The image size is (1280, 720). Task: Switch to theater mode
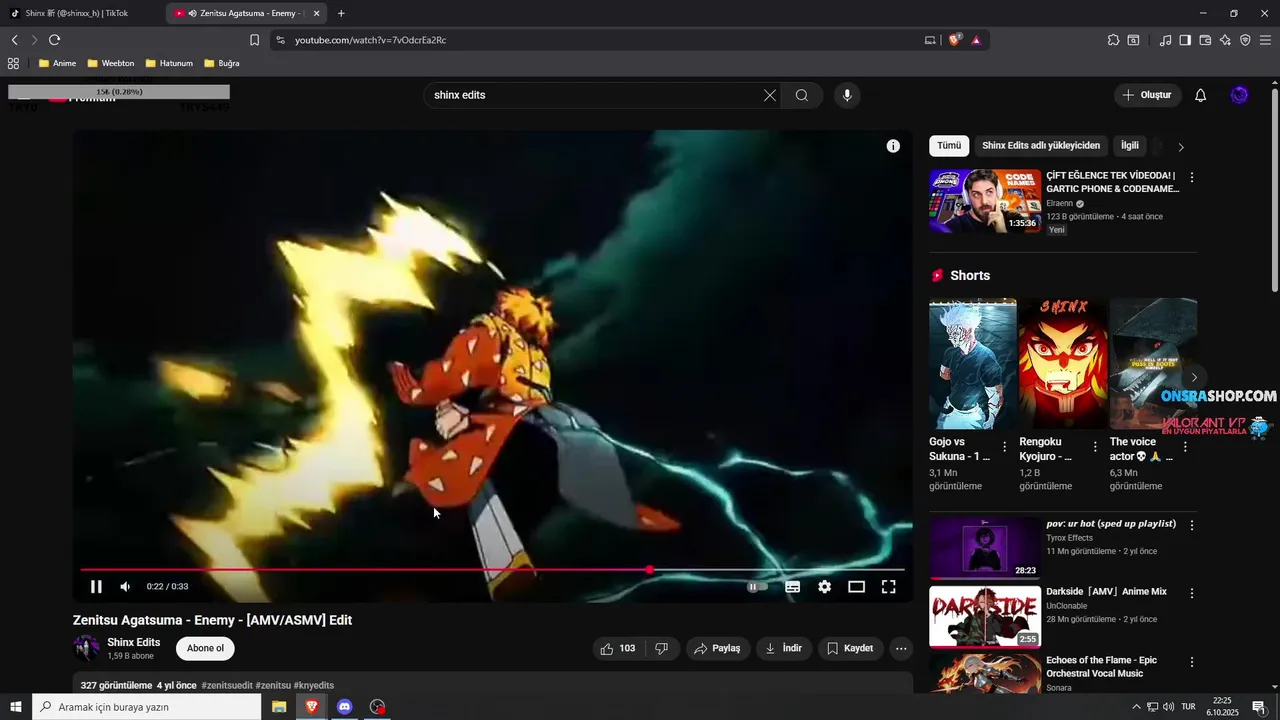coord(856,587)
